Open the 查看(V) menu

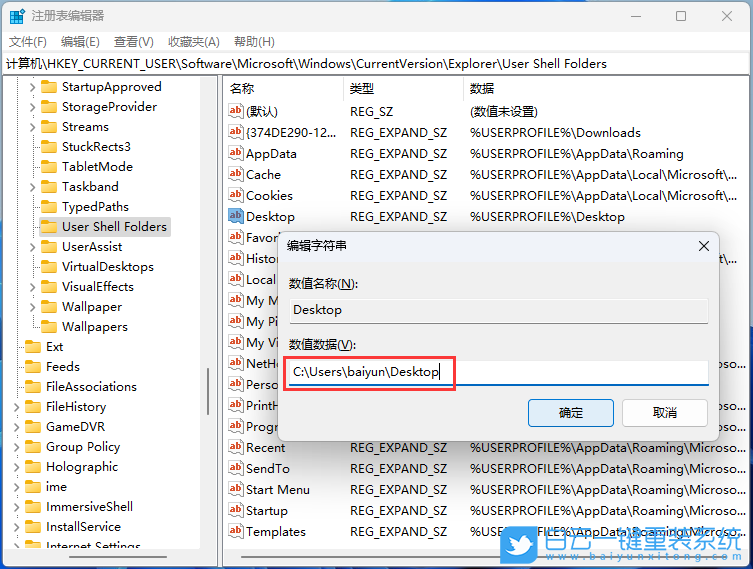pos(134,42)
